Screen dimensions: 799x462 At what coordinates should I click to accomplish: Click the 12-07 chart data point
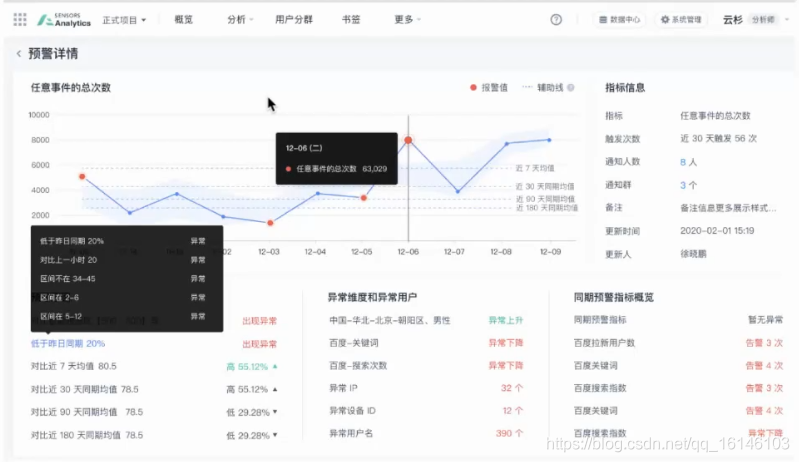(x=458, y=192)
